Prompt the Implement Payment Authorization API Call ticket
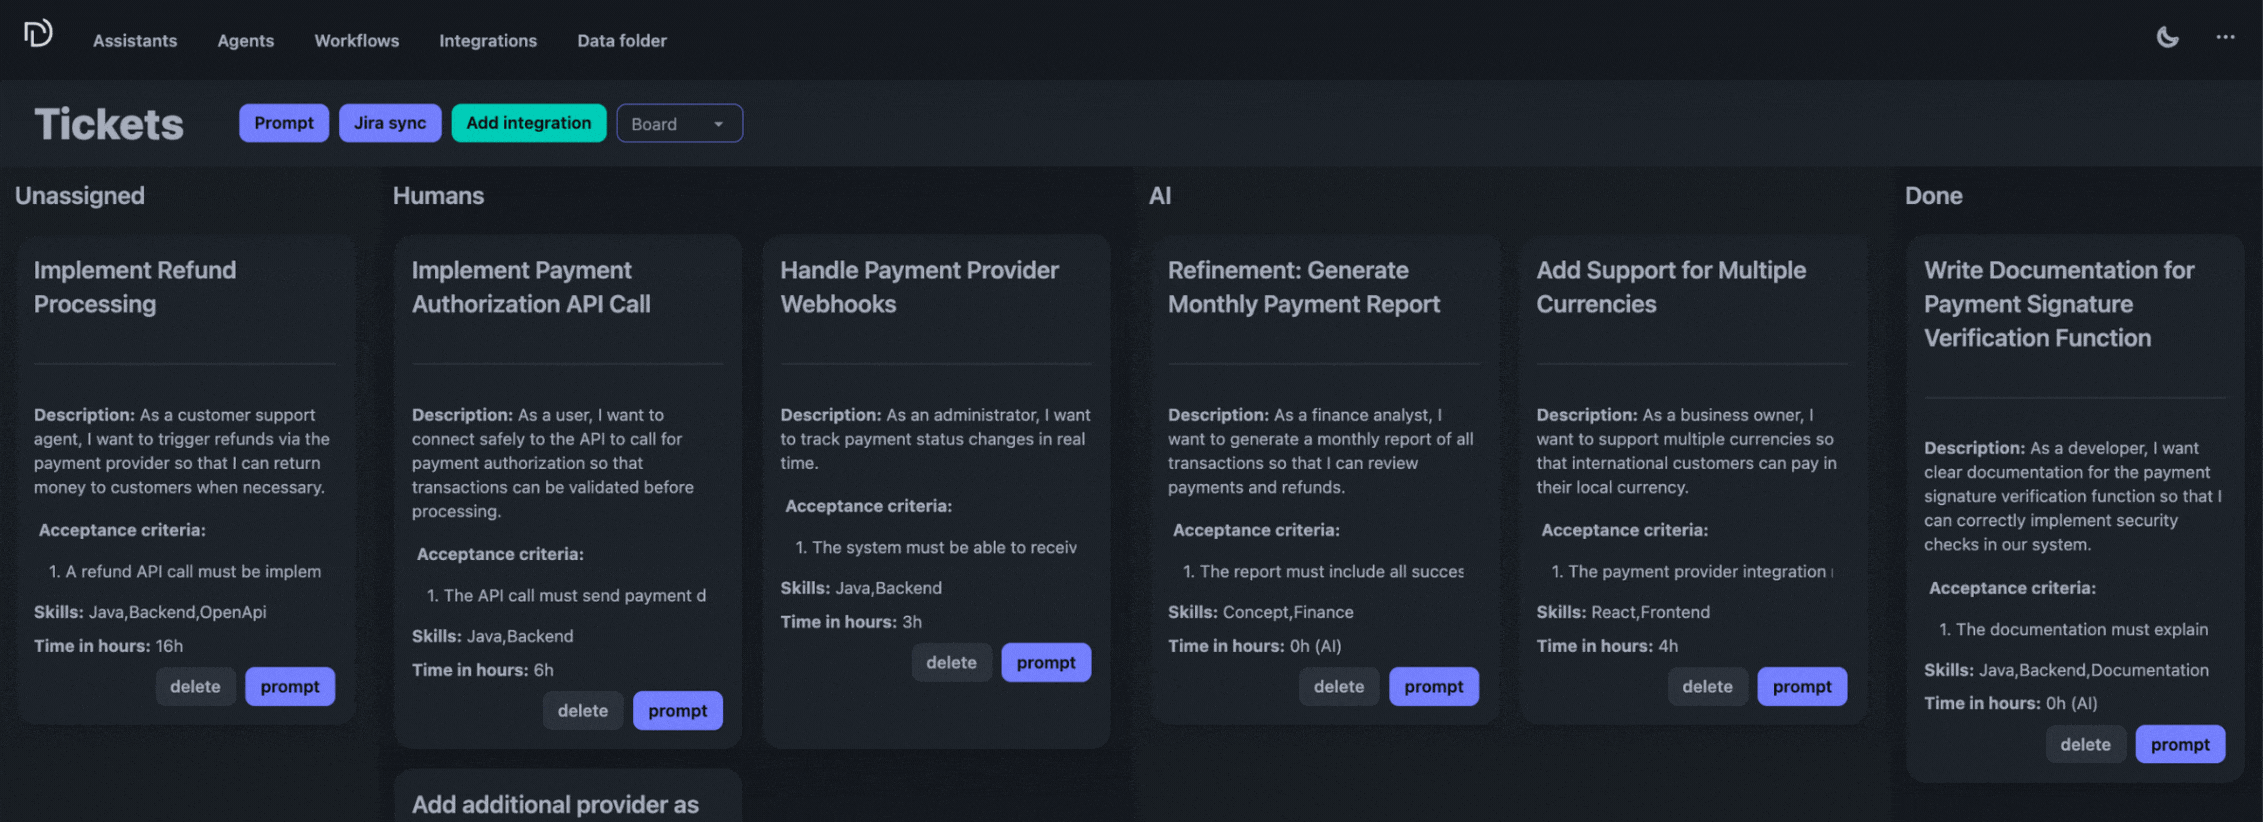2263x822 pixels. 677,711
